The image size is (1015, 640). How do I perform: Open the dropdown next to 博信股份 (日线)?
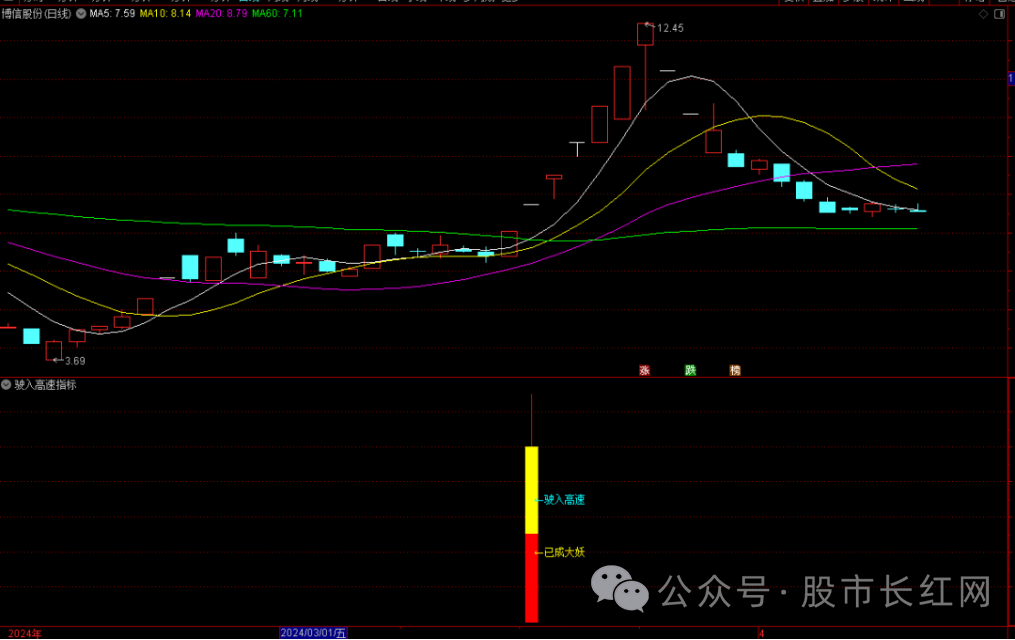point(81,14)
